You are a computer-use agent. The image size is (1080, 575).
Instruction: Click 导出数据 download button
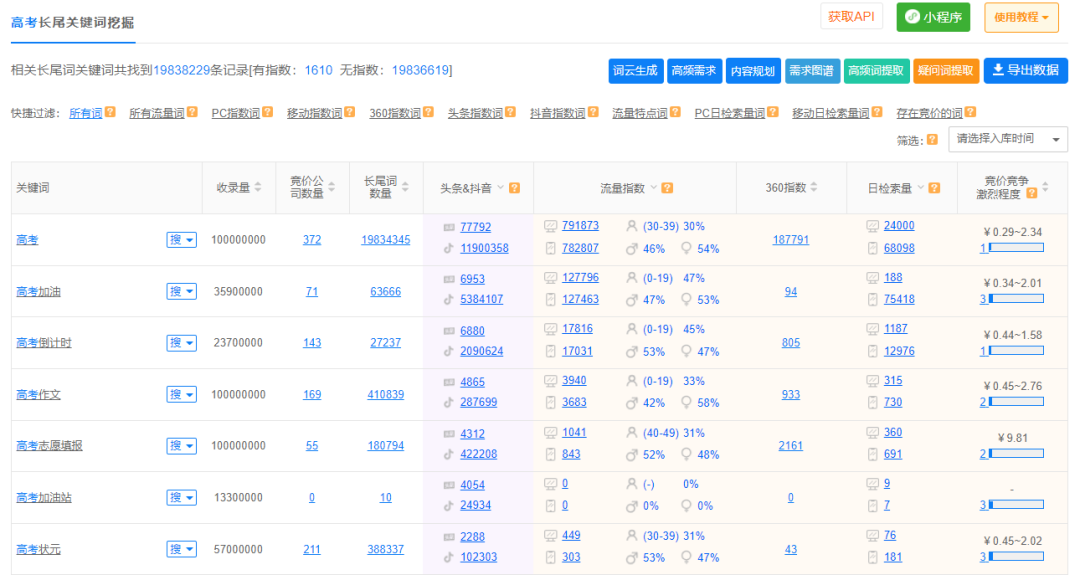[1026, 70]
